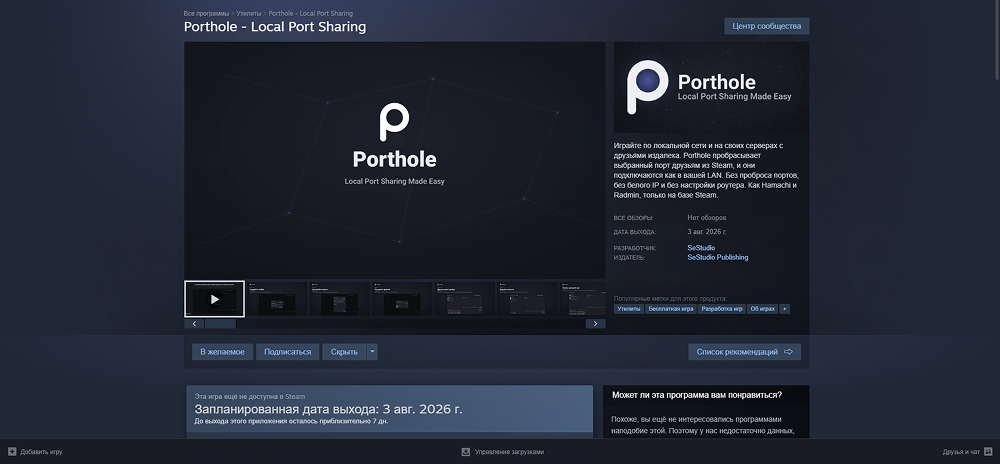Click the plus icon next to Добавить игру
This screenshot has height=464, width=1000.
click(12, 451)
